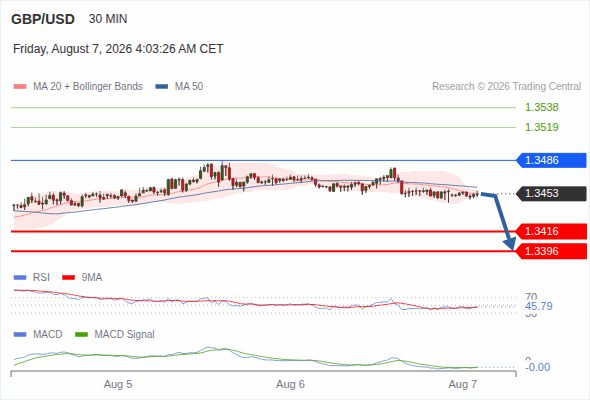
Task: Select the 1.3486 blue pivot price tag
Action: 551,160
